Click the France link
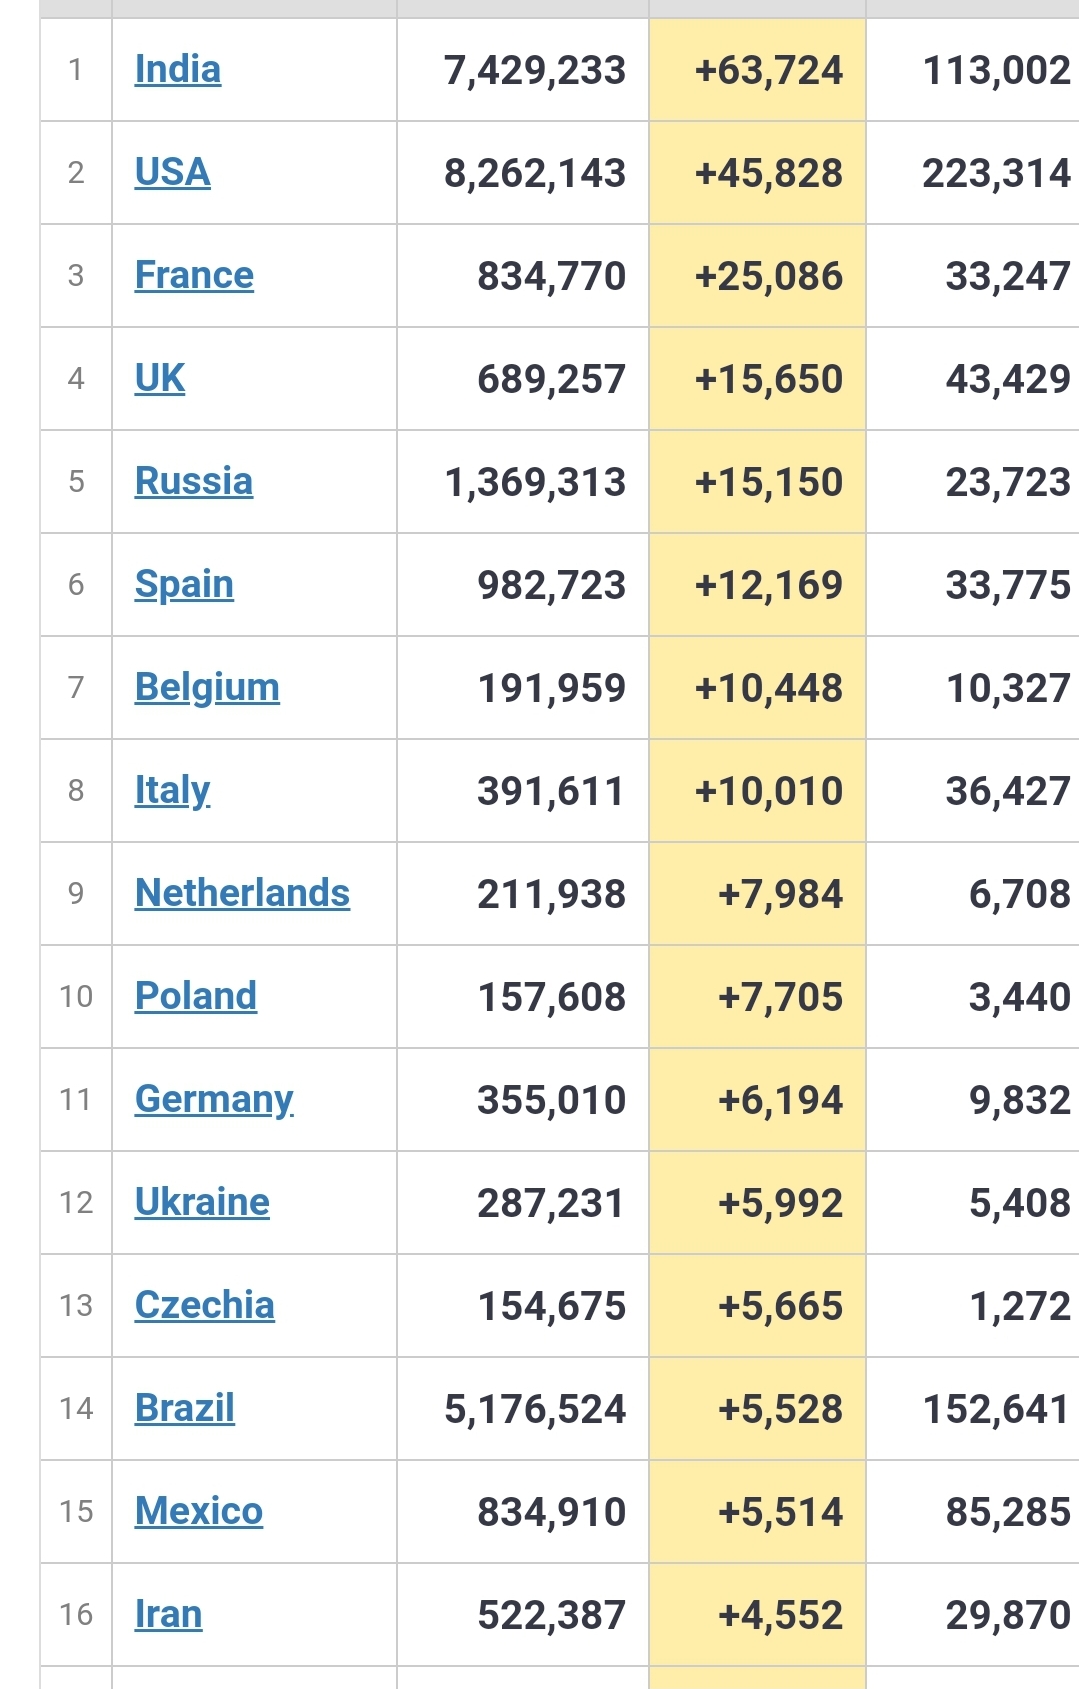The width and height of the screenshot is (1079, 1689). 194,276
